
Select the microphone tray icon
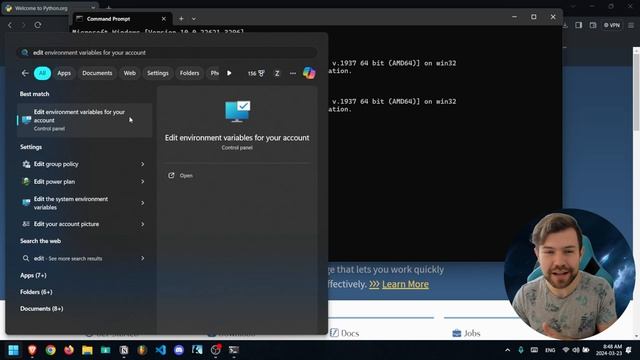click(x=521, y=350)
